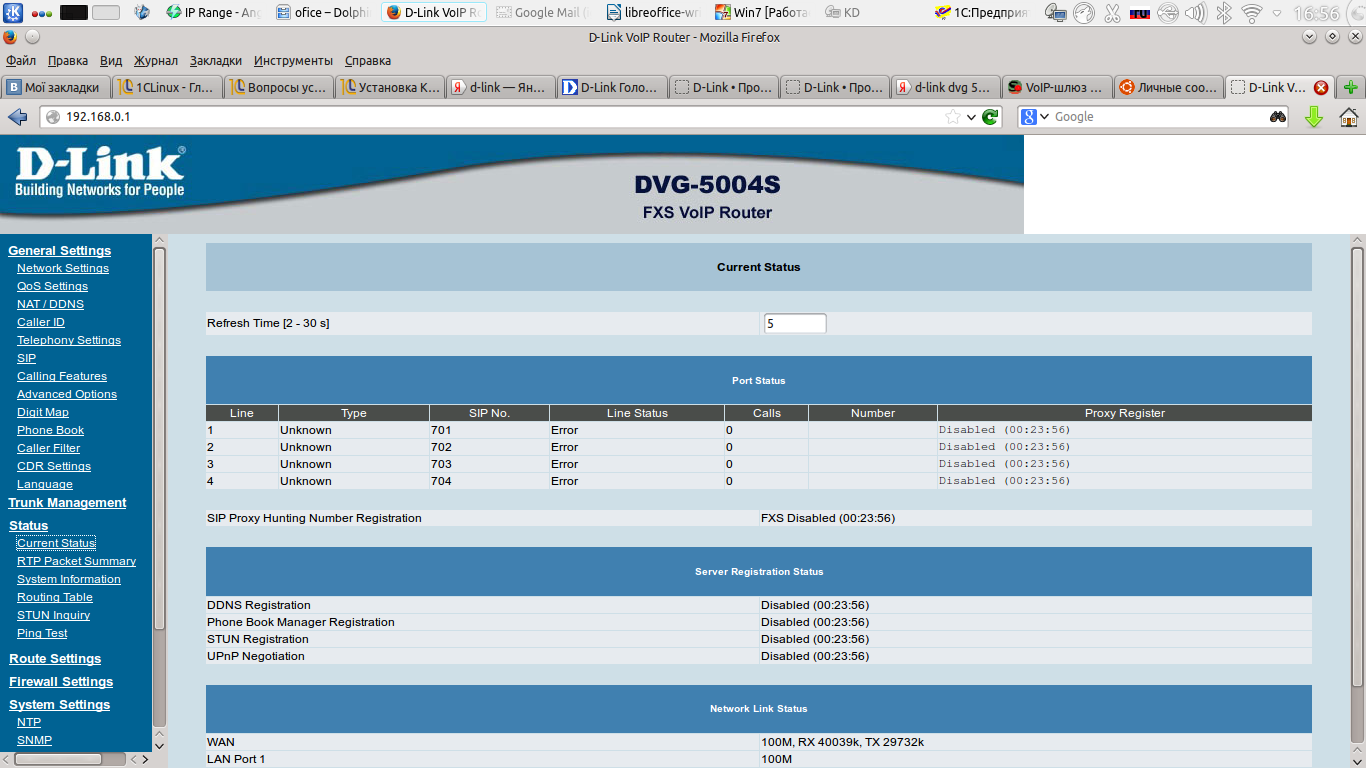This screenshot has height=768, width=1366.
Task: Reload the page with the green refresh icon
Action: [990, 117]
